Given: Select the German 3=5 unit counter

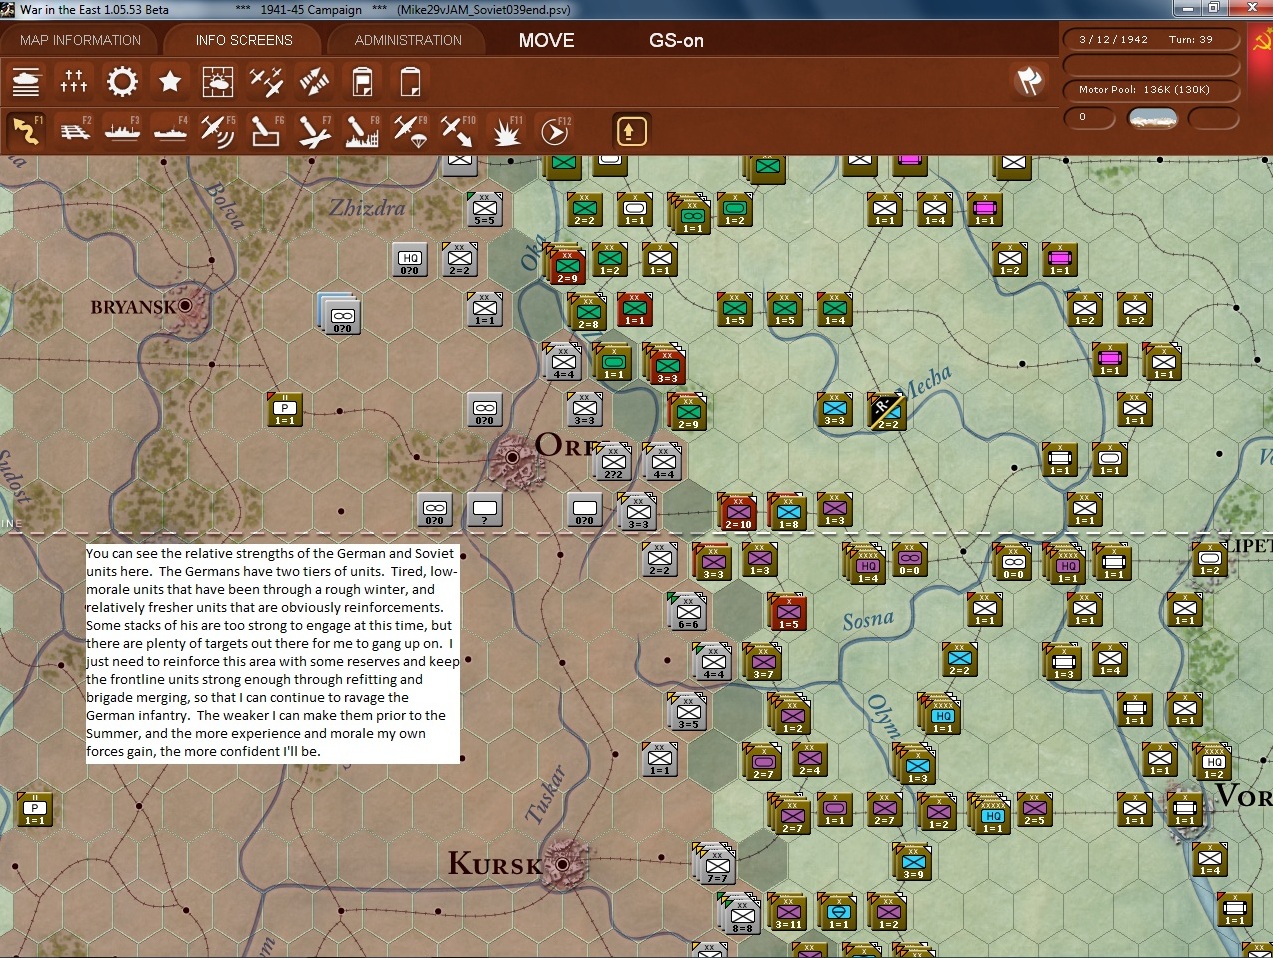Looking at the screenshot, I should click(x=688, y=711).
